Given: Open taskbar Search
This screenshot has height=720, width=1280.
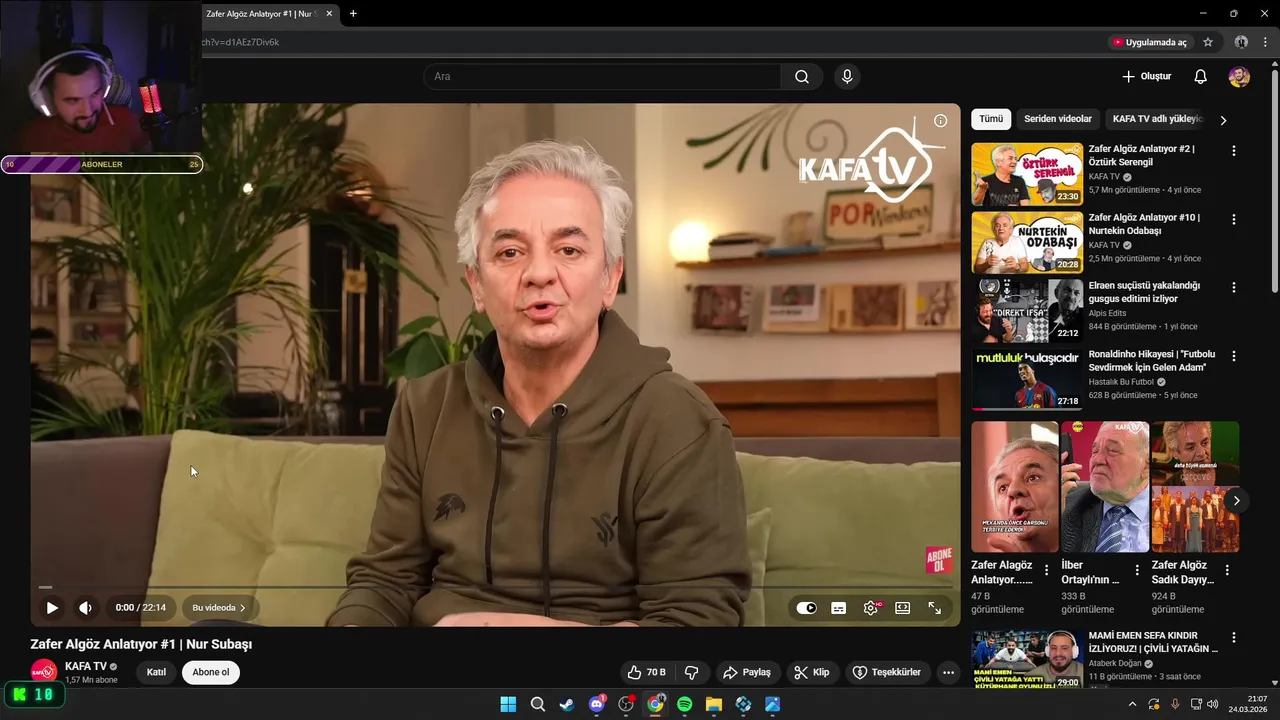Looking at the screenshot, I should click(538, 704).
